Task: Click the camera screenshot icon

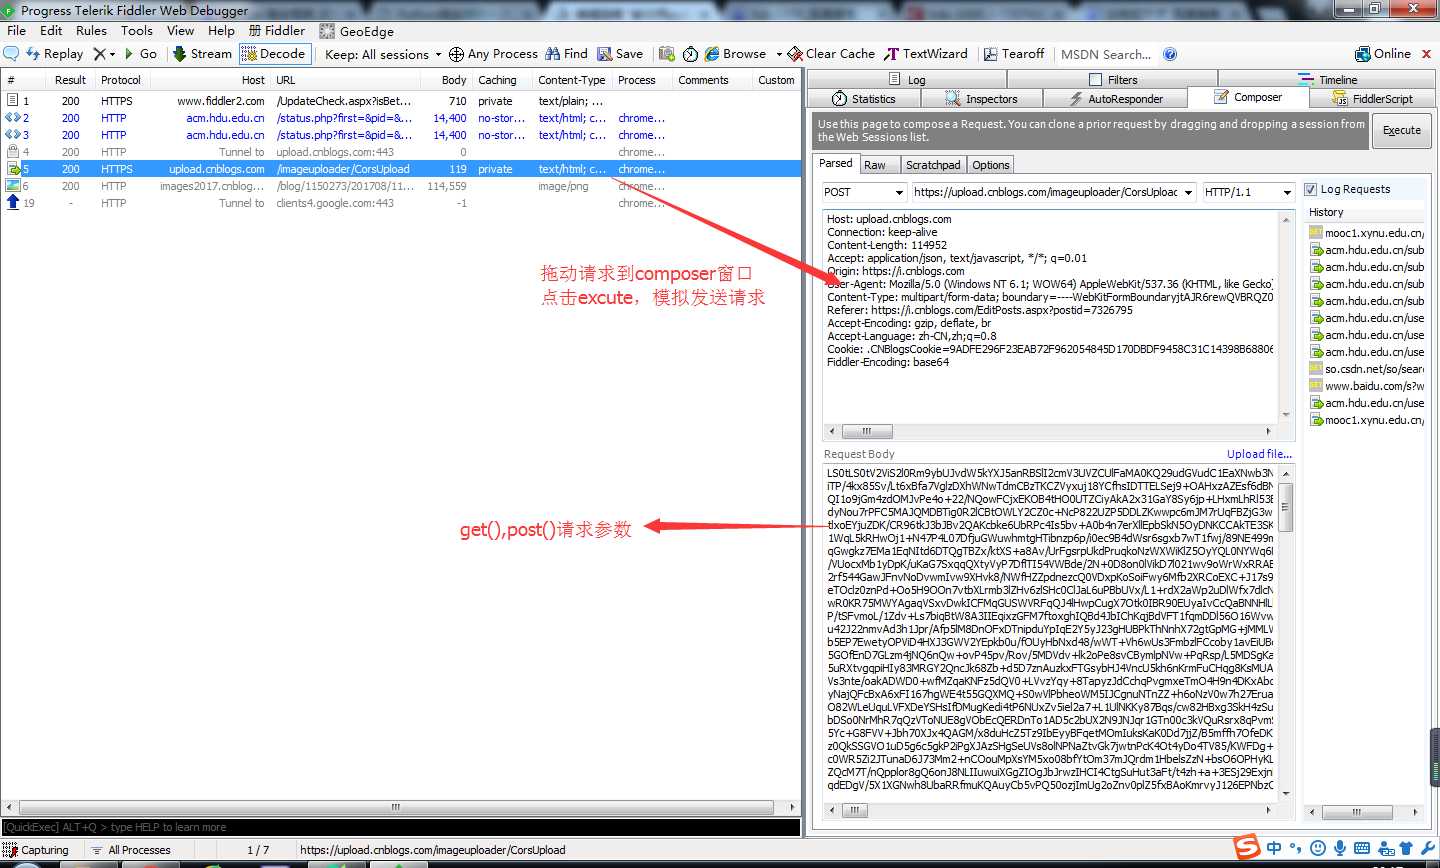Action: [x=665, y=54]
